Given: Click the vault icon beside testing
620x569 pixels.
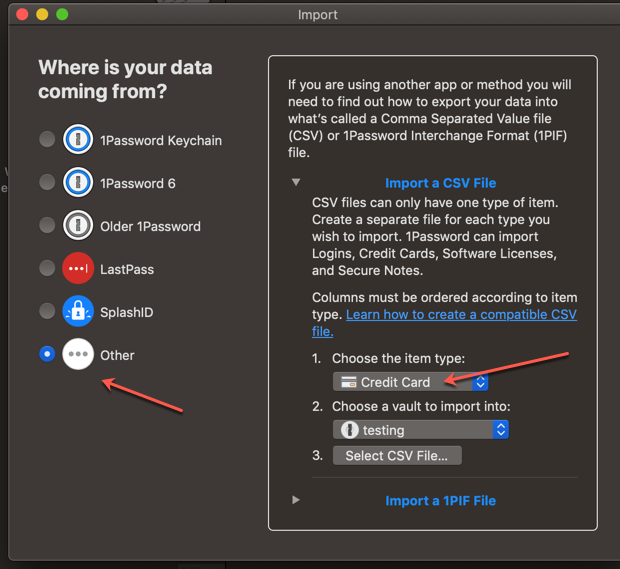Looking at the screenshot, I should [350, 430].
